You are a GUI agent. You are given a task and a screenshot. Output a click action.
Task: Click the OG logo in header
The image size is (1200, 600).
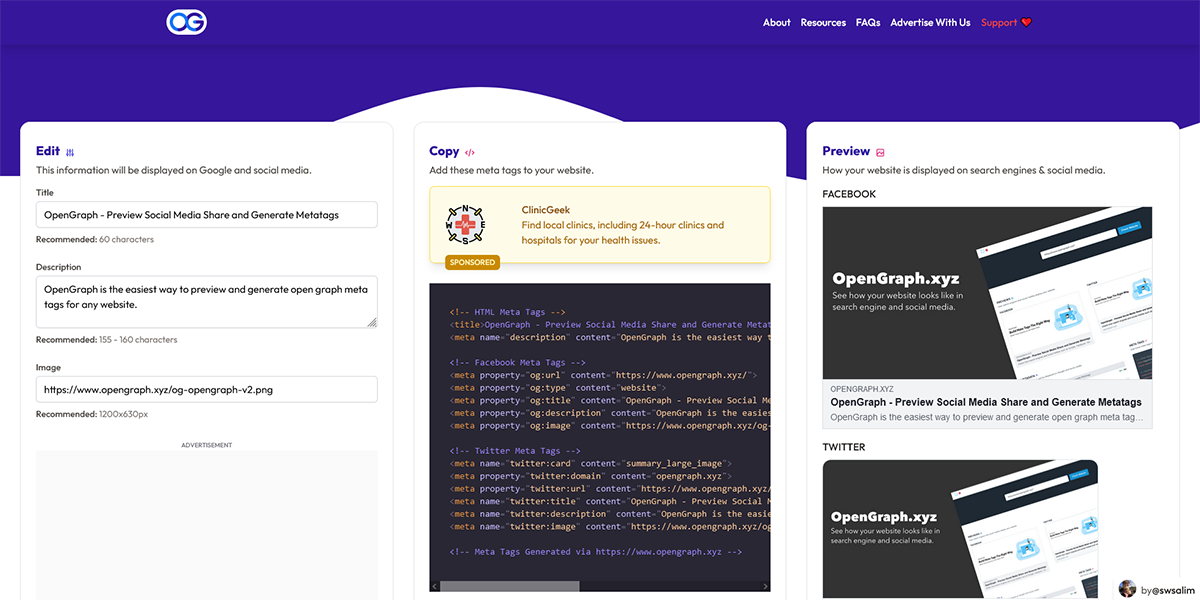(186, 22)
